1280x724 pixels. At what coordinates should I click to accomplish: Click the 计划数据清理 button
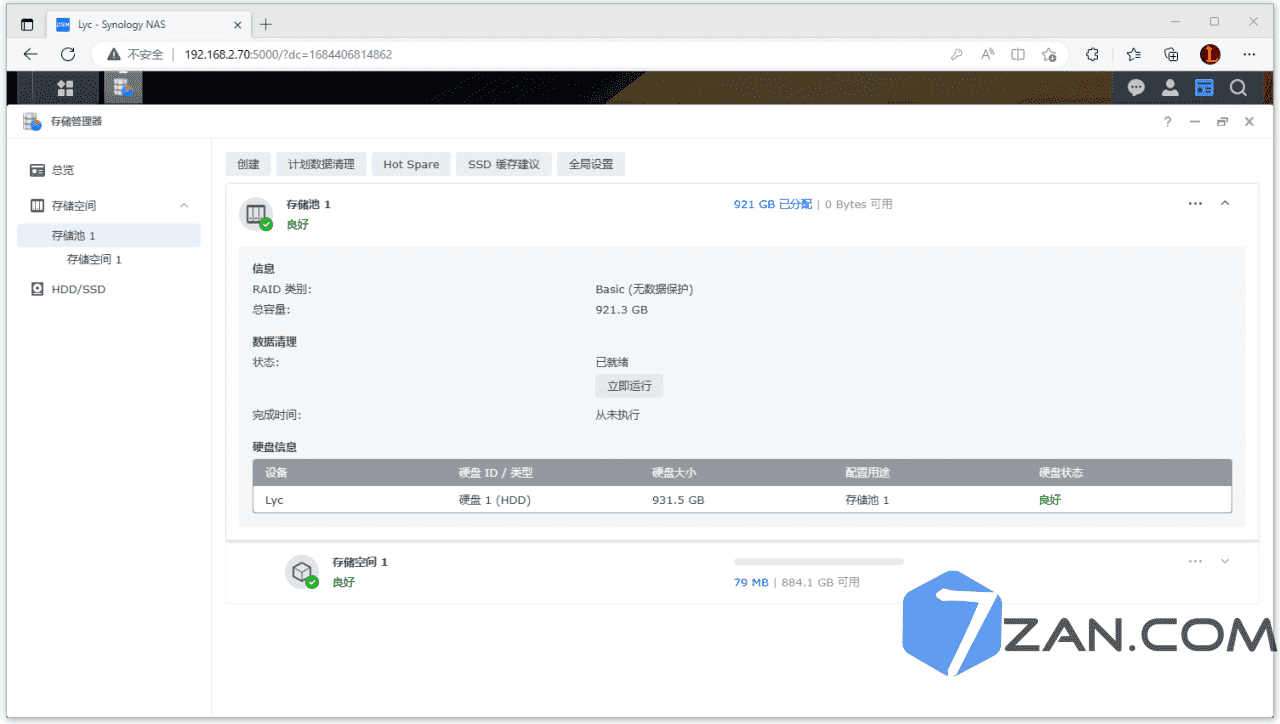point(321,164)
